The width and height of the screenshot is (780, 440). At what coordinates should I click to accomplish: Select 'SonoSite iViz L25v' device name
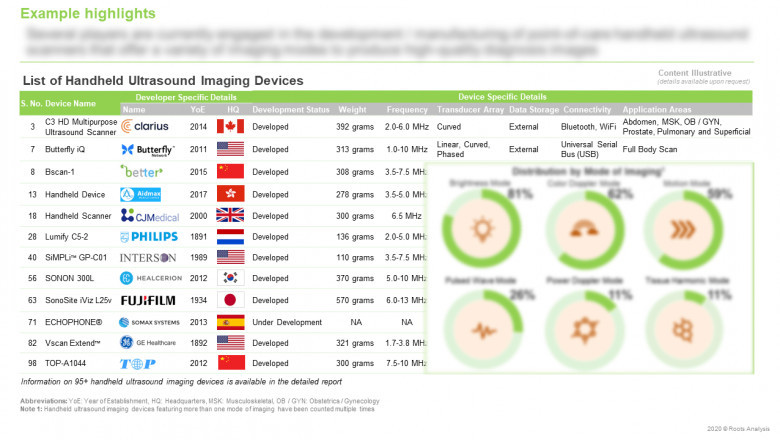[x=79, y=300]
